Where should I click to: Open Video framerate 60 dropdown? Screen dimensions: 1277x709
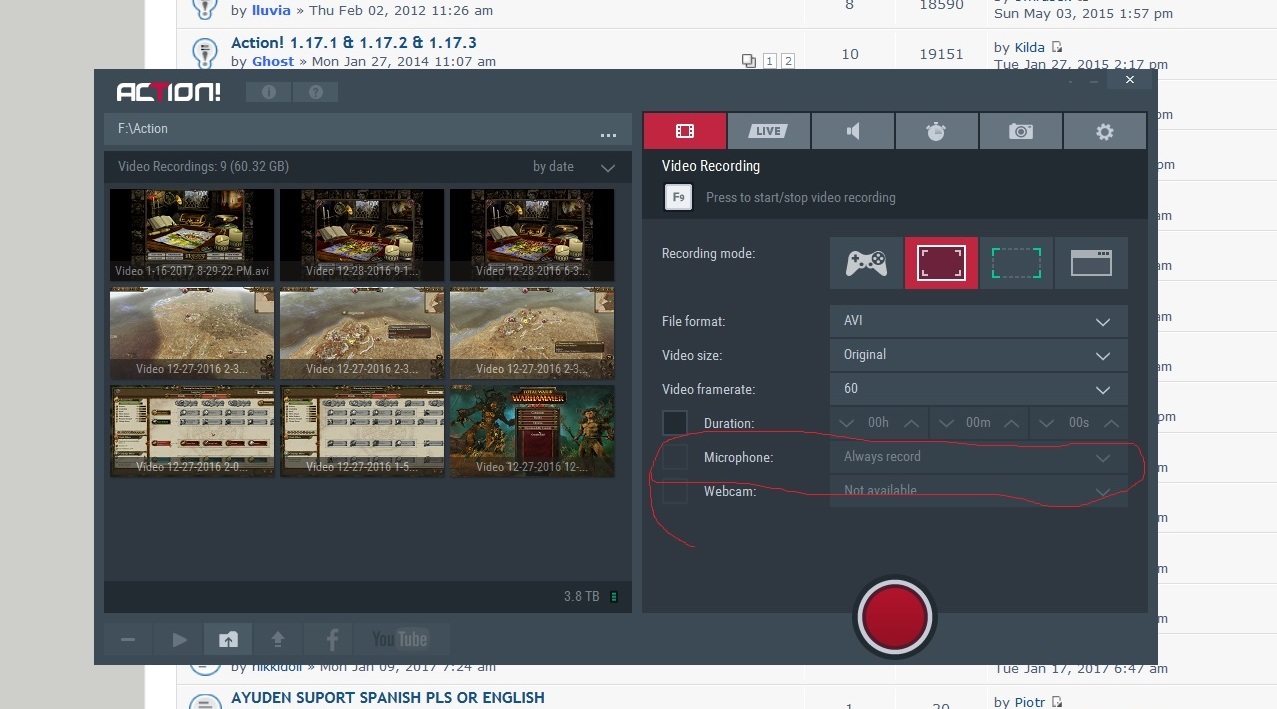979,389
